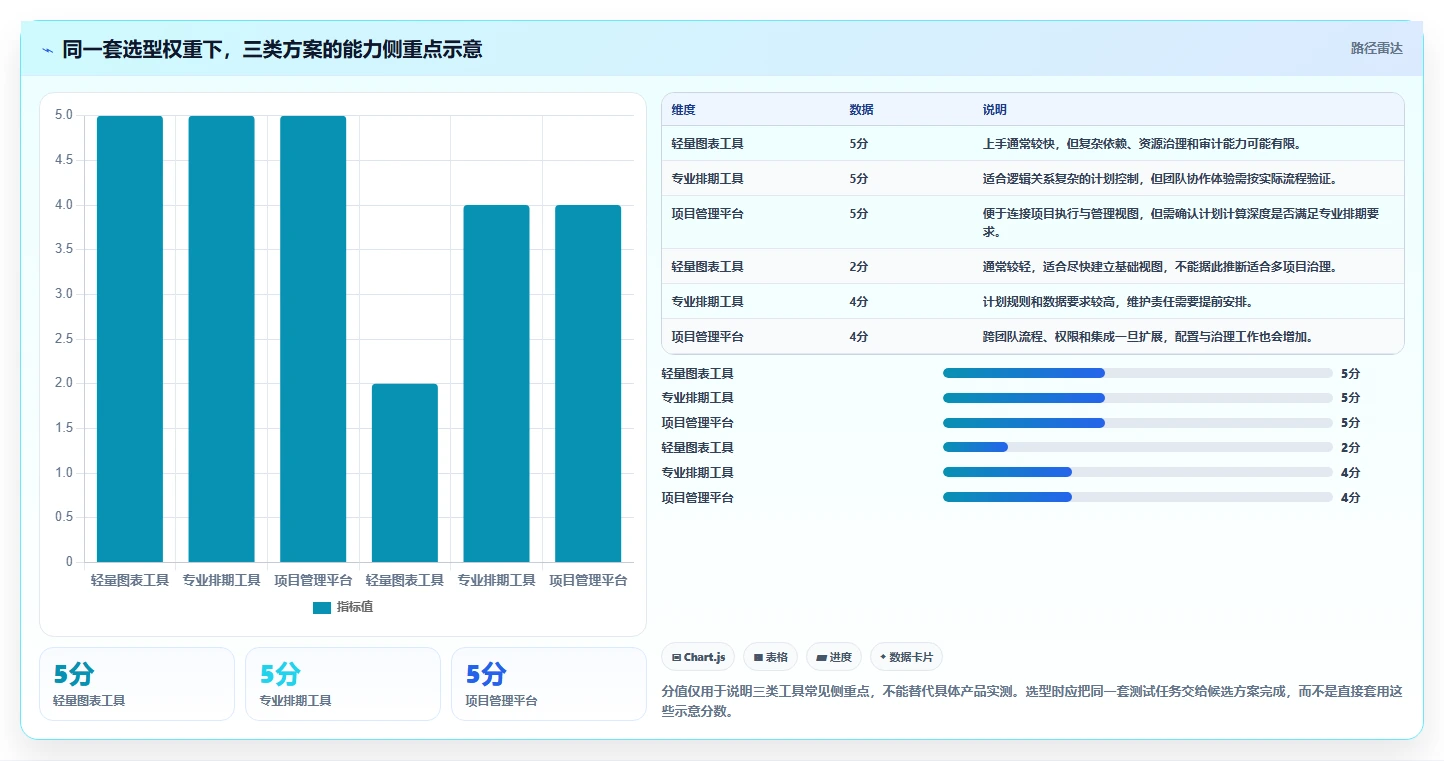Open the 5分 轻量图表工具 data card
The height and width of the screenshot is (761, 1444).
click(137, 684)
